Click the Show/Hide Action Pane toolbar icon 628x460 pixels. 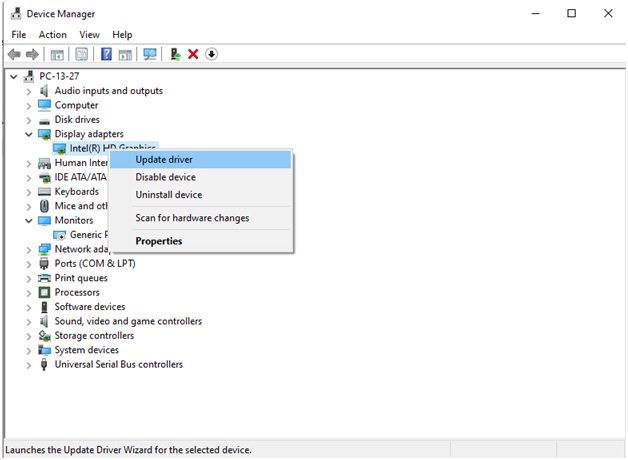pyautogui.click(x=125, y=54)
